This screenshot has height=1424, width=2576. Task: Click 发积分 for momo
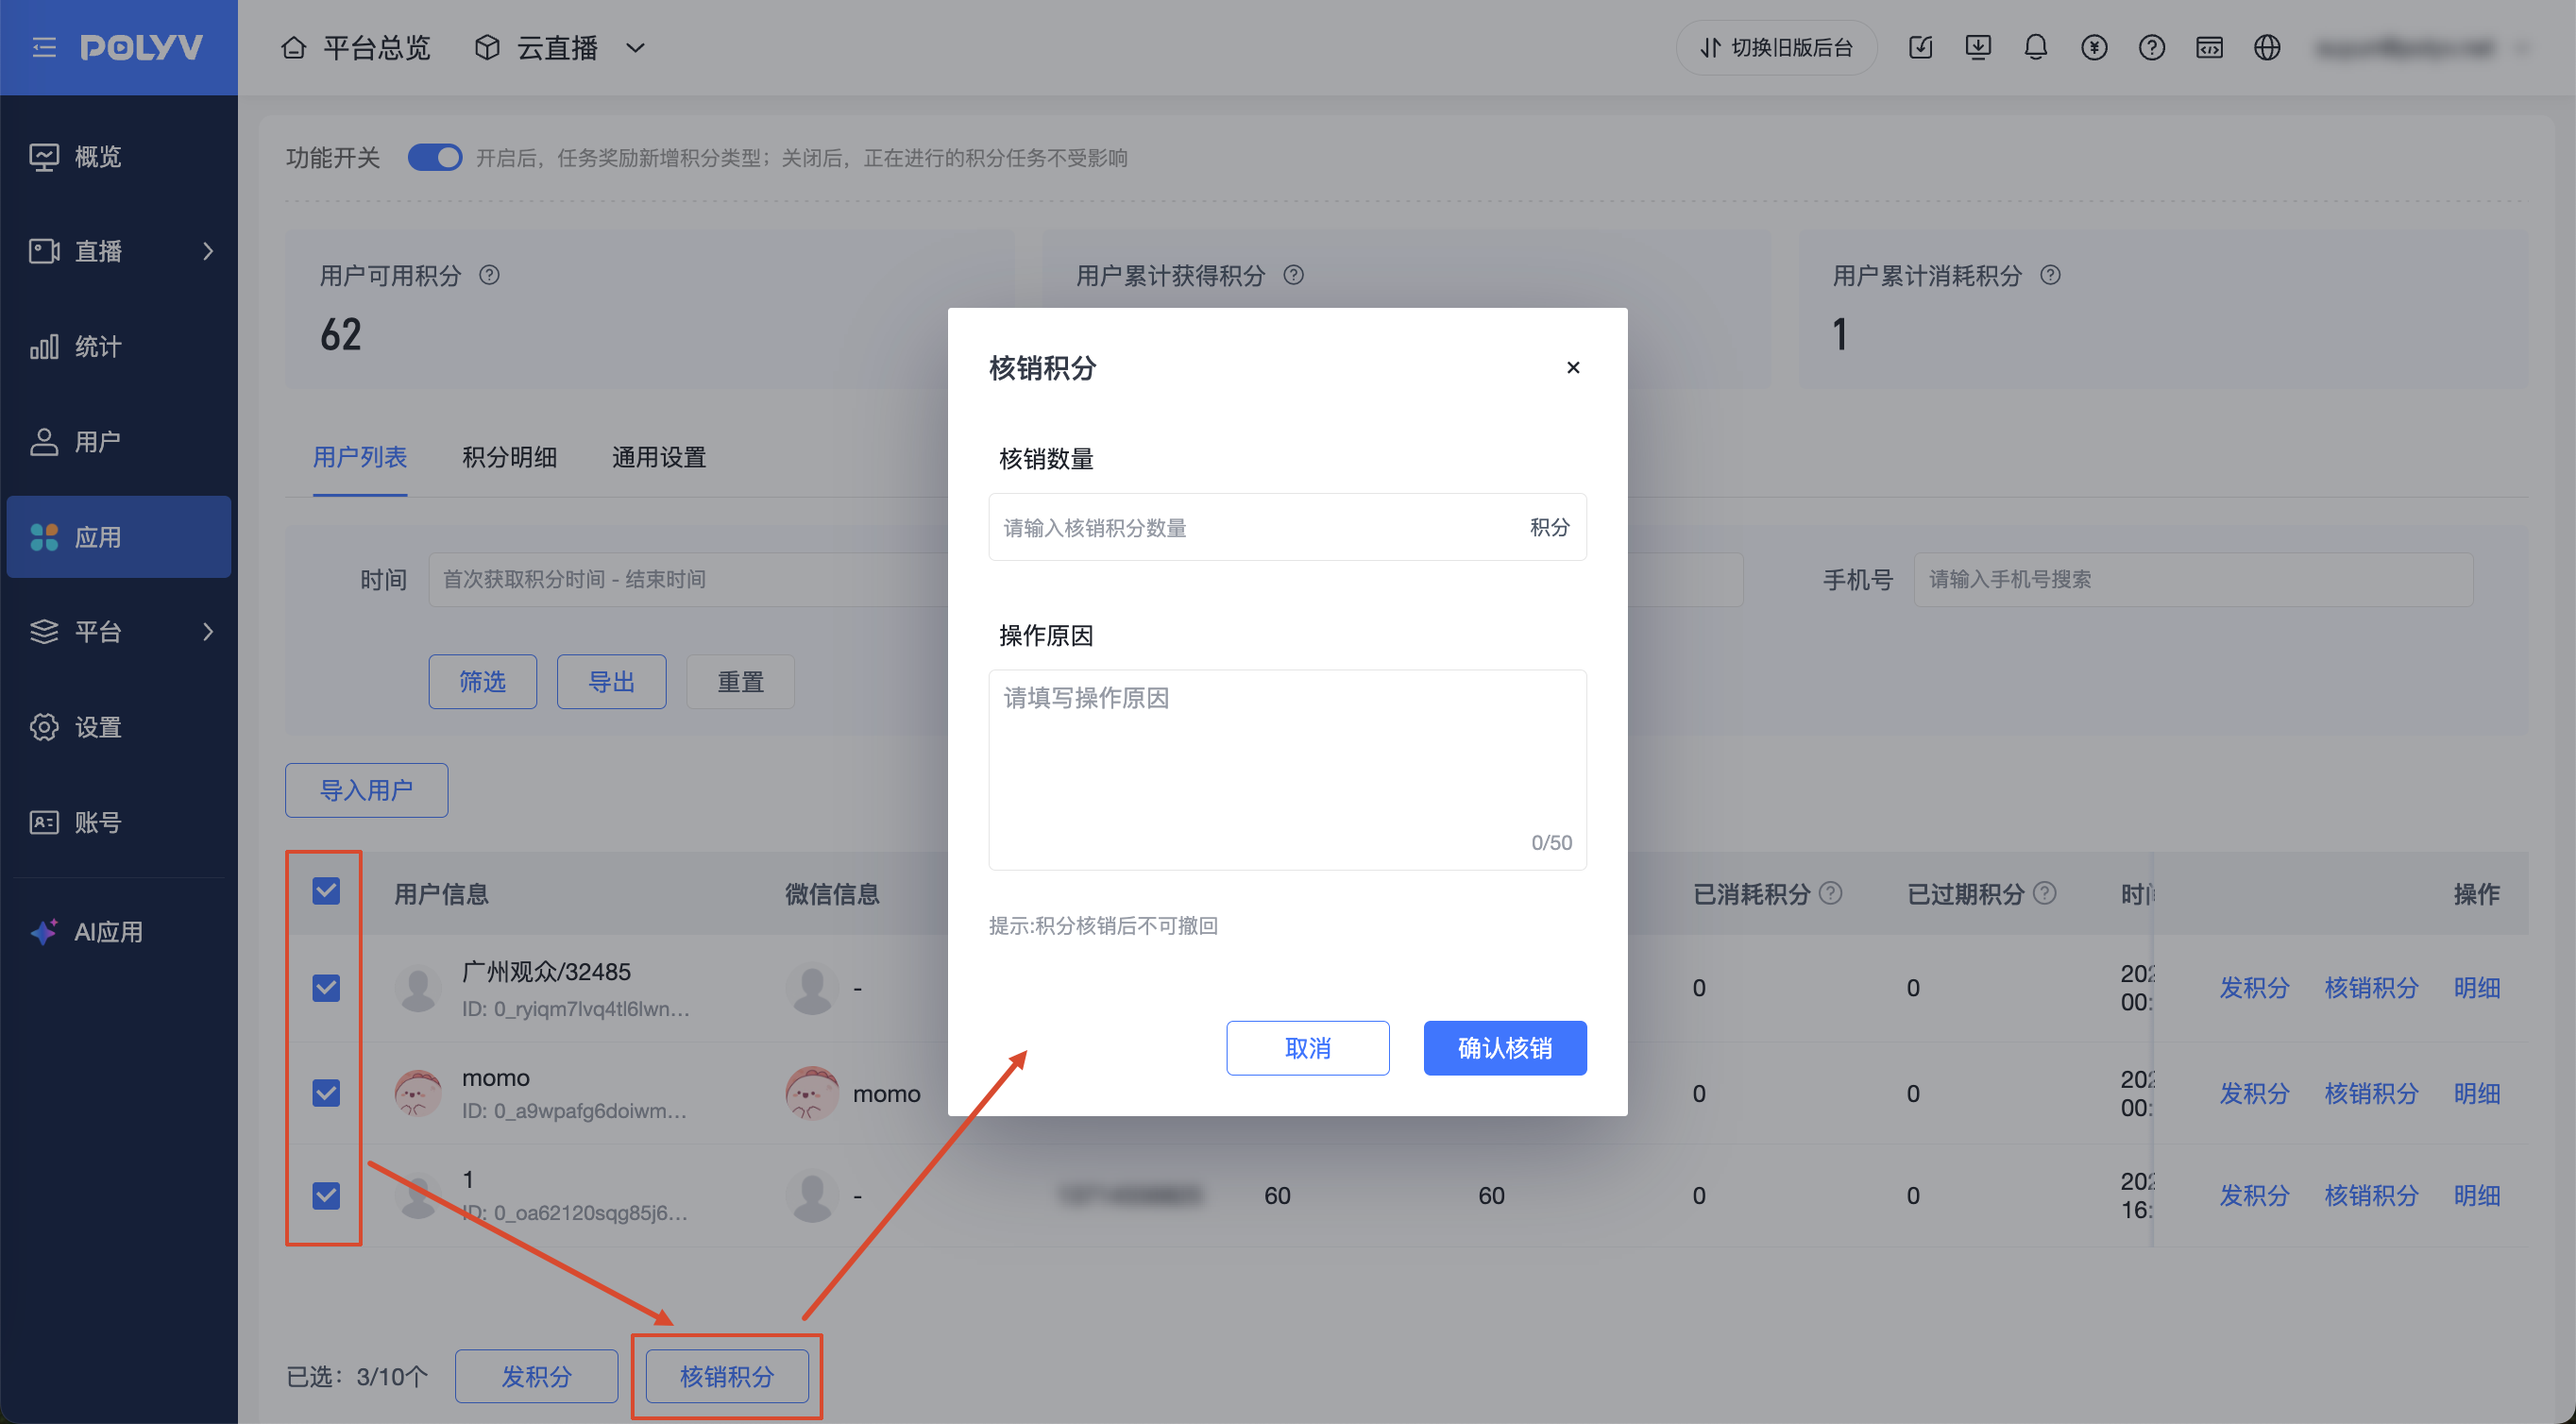[x=2255, y=1093]
